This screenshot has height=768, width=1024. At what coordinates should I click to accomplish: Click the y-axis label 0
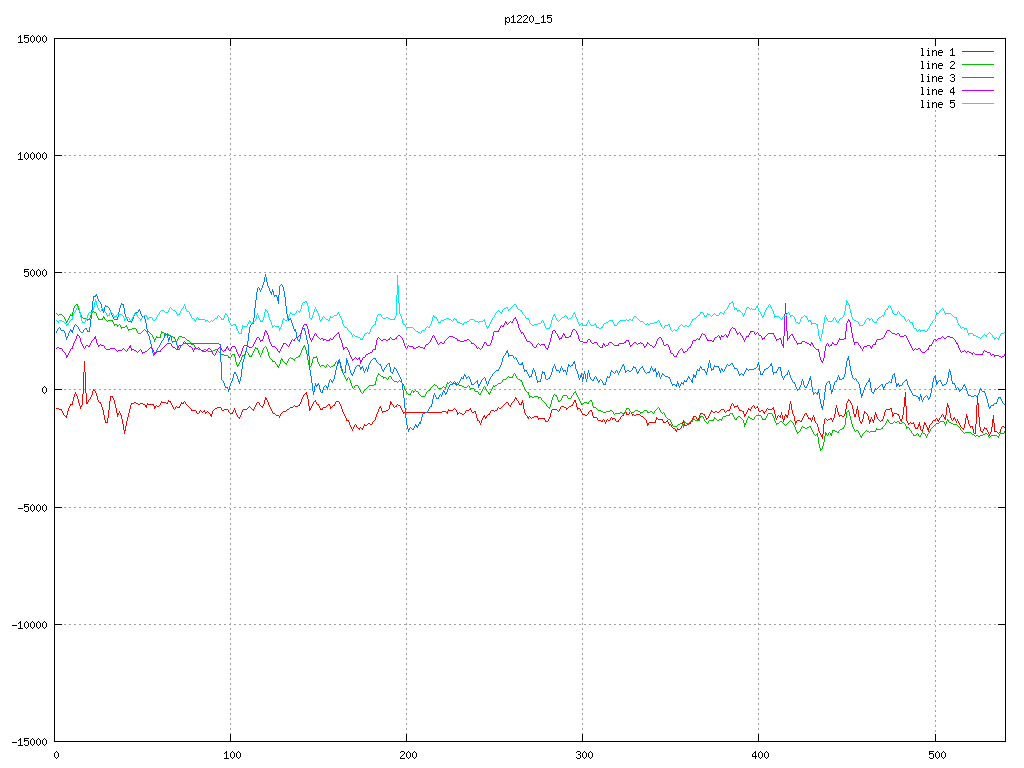pyautogui.click(x=44, y=391)
